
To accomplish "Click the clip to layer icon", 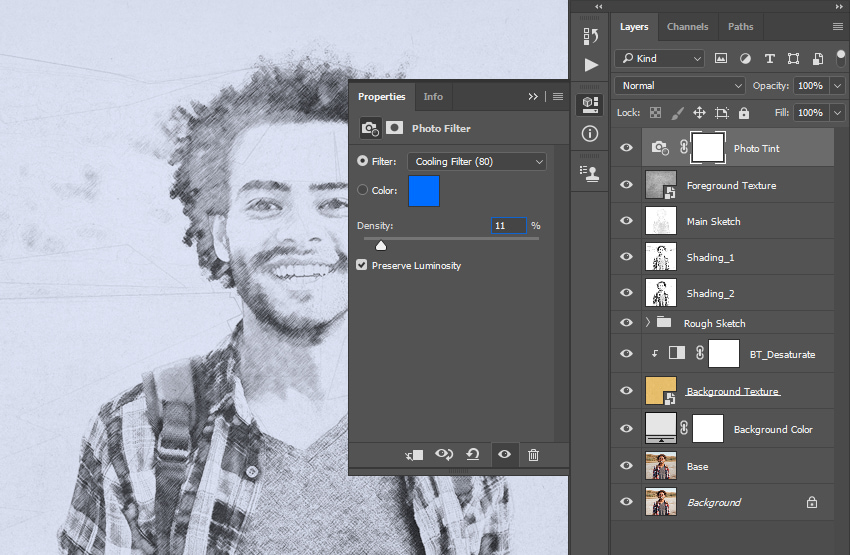I will [x=414, y=455].
